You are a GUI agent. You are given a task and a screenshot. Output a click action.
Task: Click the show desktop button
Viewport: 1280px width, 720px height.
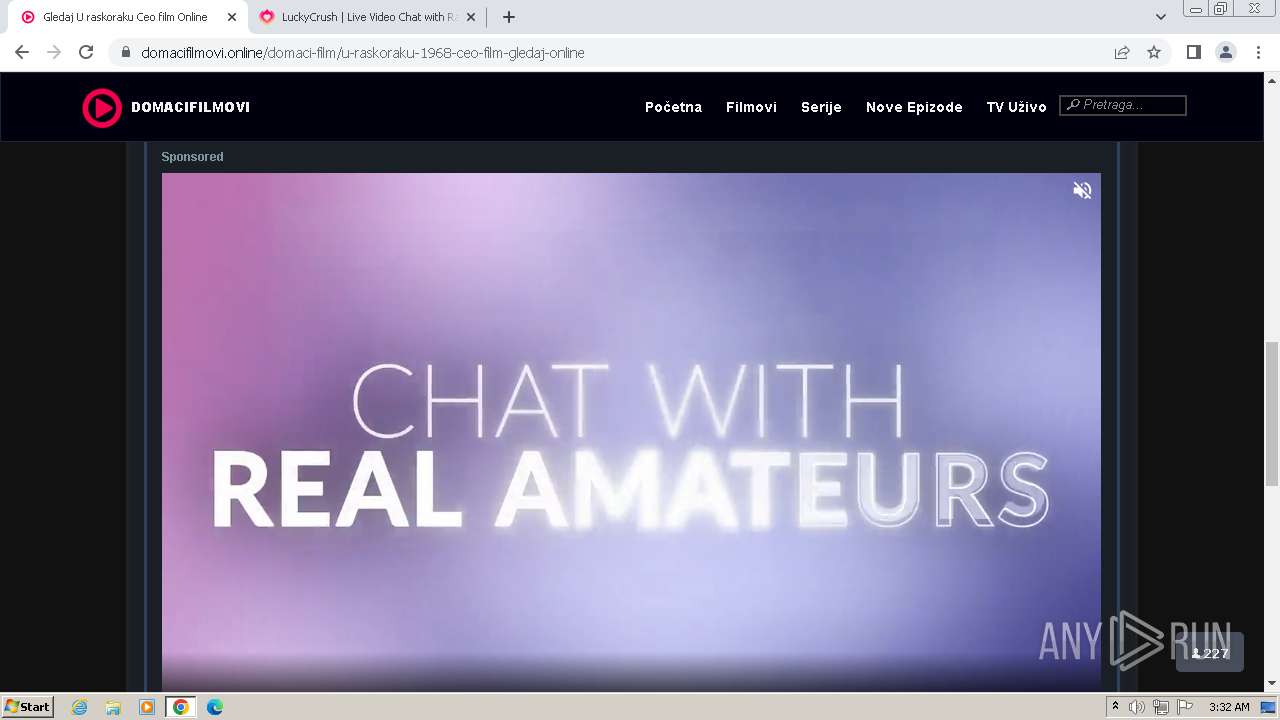click(1269, 707)
